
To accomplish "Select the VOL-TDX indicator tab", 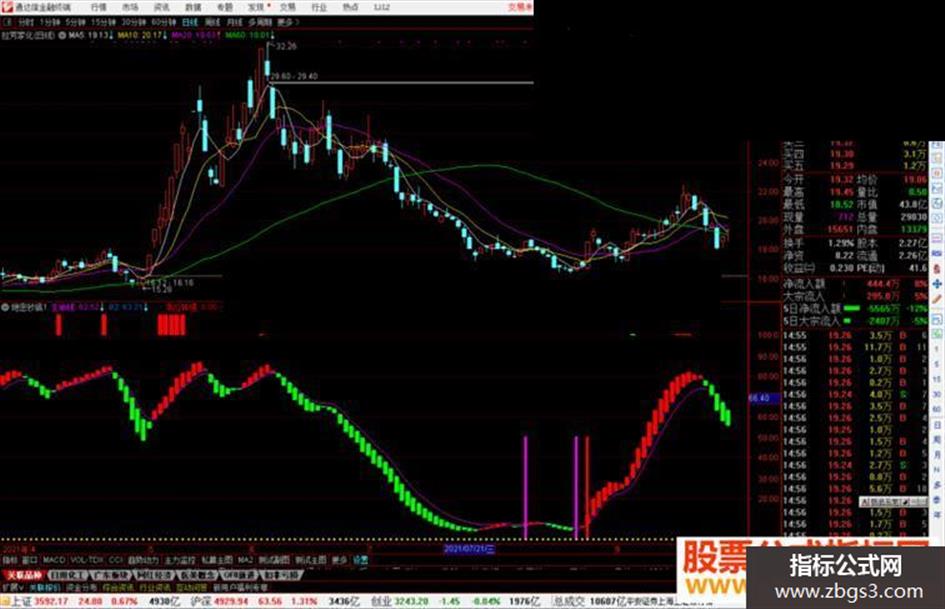I will click(87, 560).
